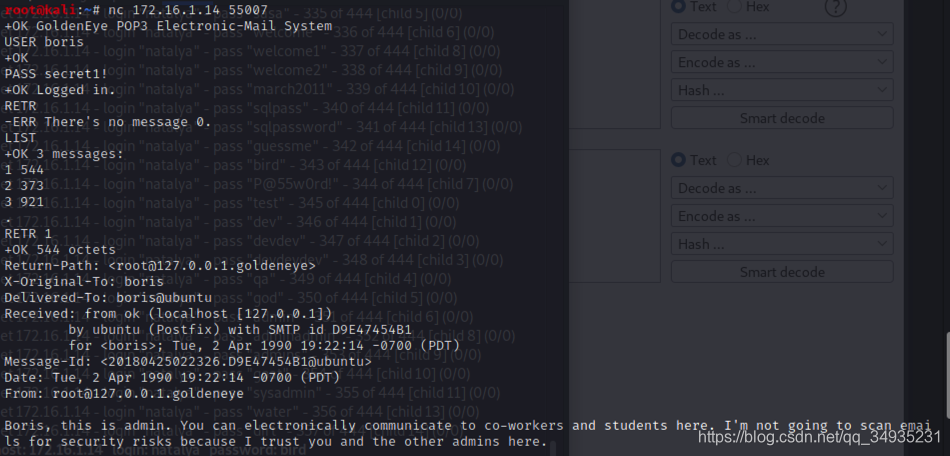Click 'X-Original-To: boris' header line

point(84,282)
